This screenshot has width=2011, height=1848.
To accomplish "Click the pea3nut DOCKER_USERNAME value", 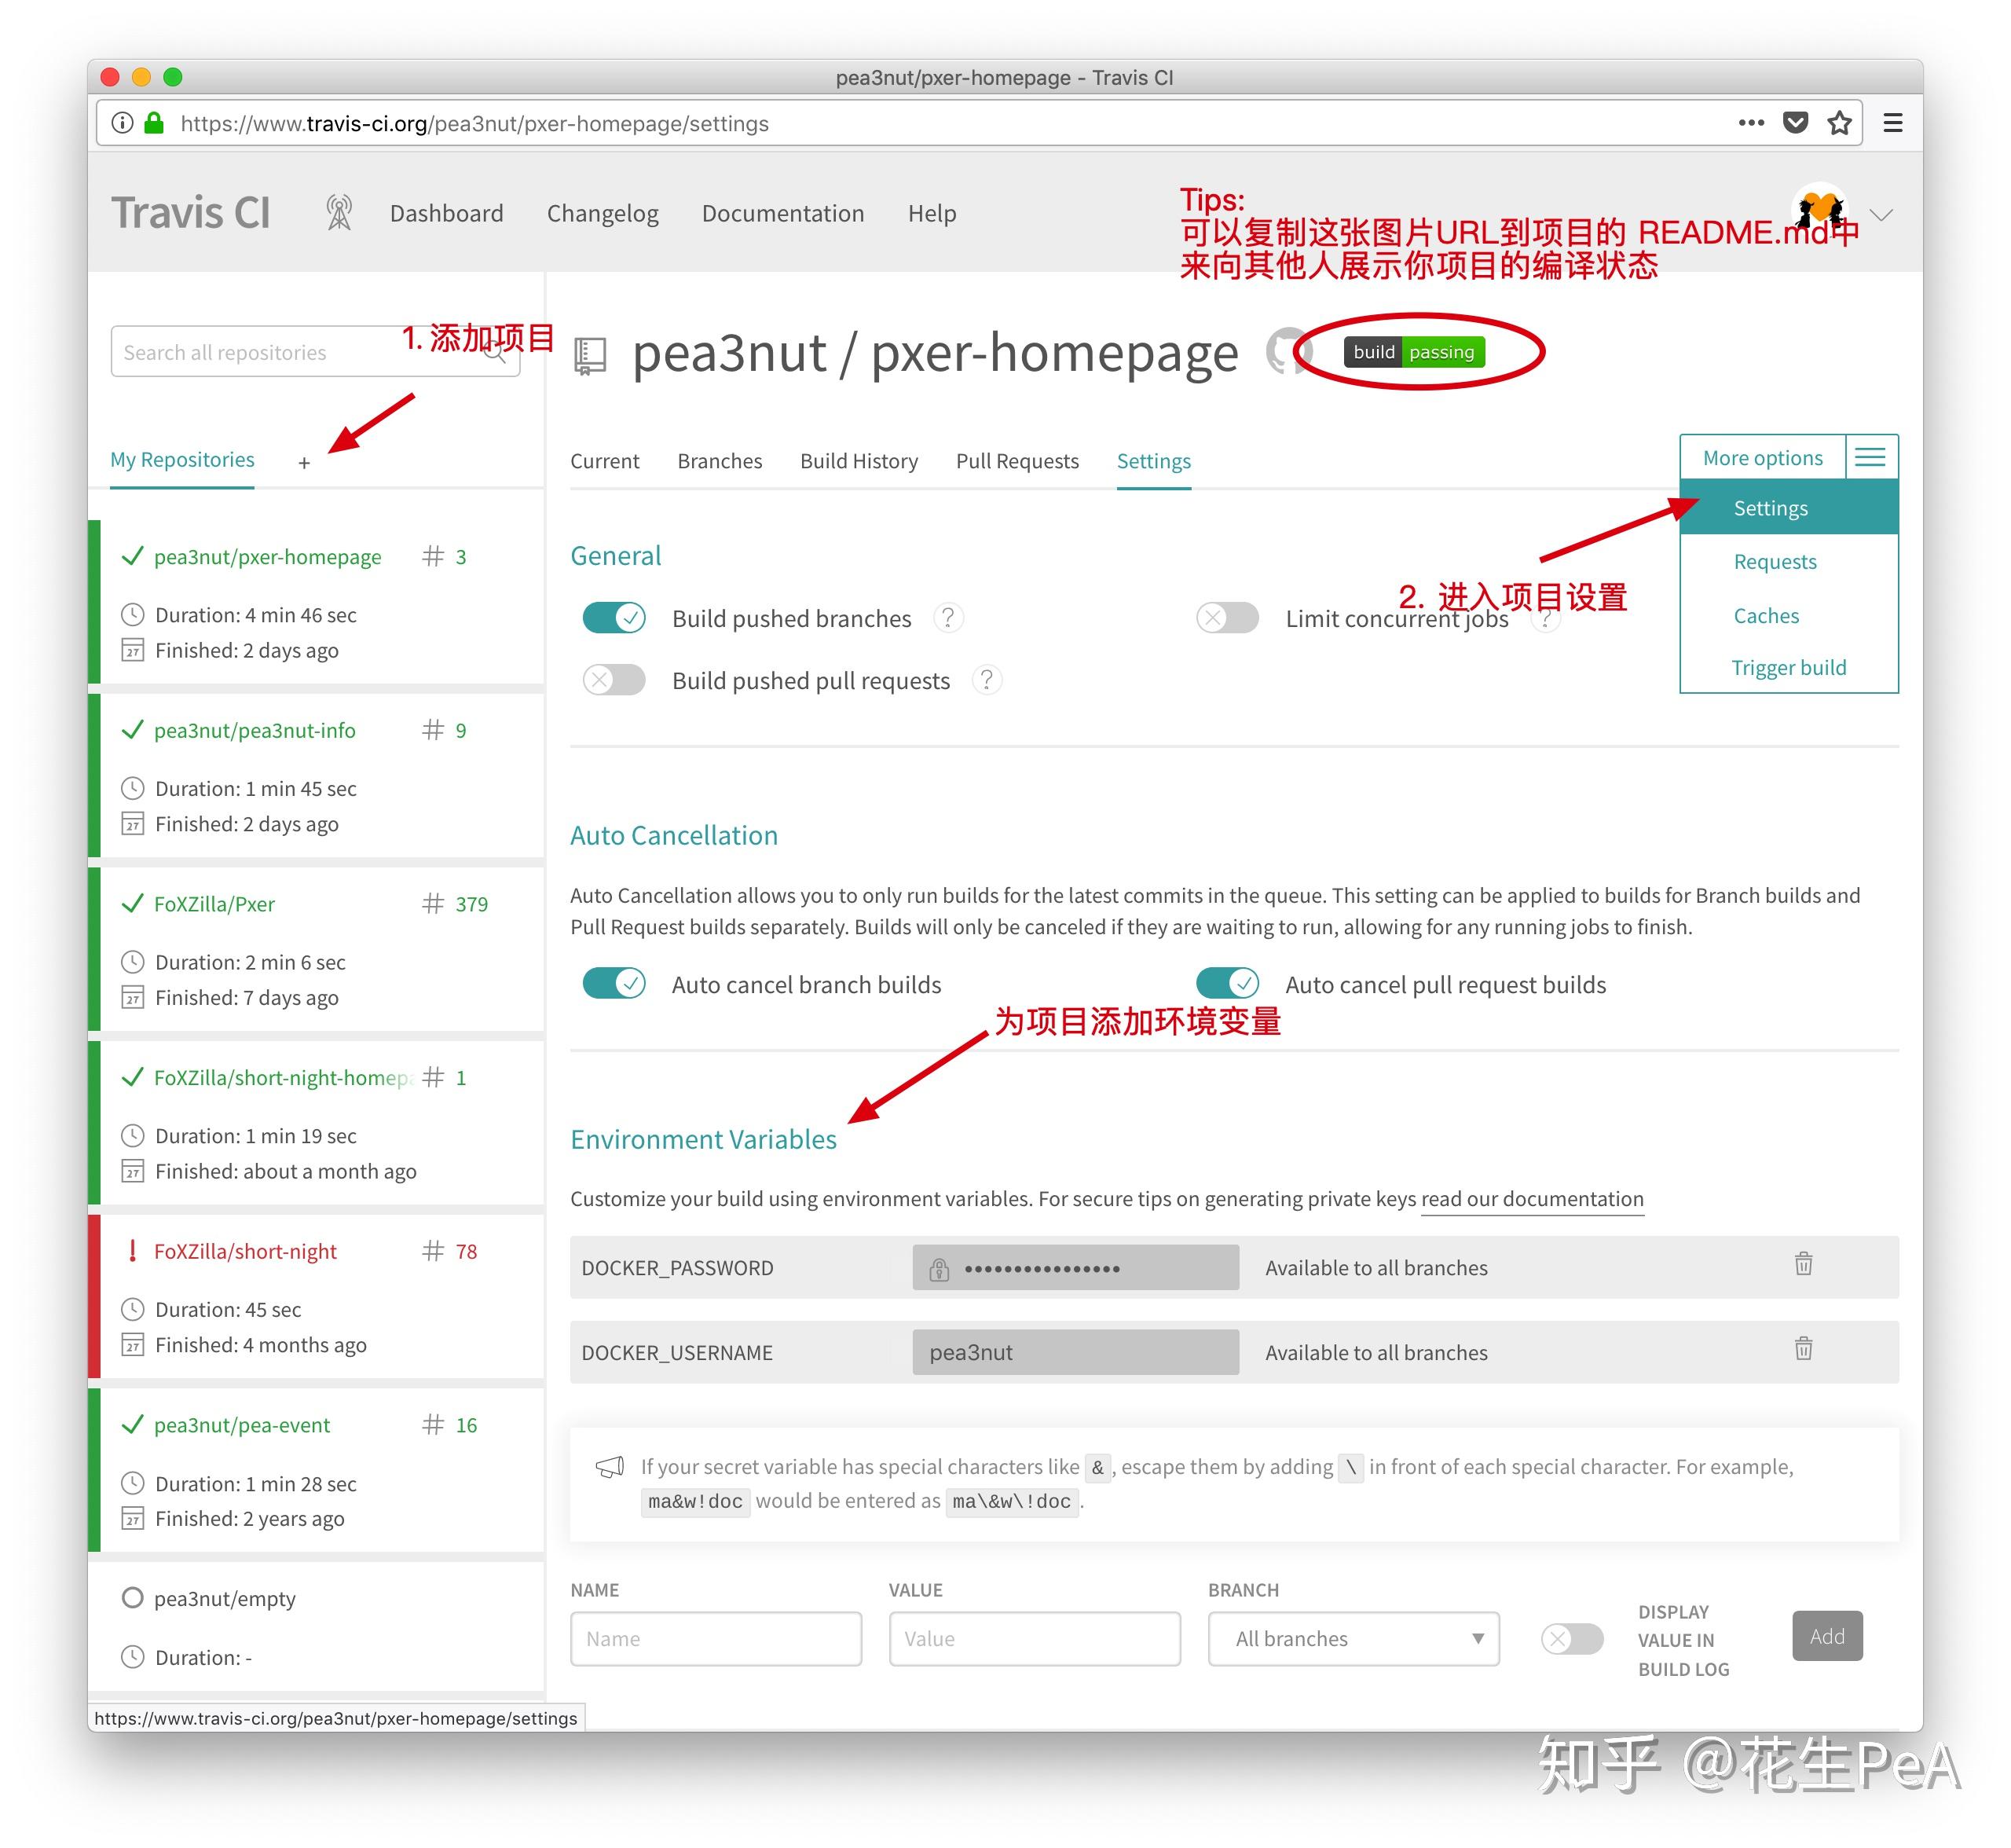I will click(x=1075, y=1352).
